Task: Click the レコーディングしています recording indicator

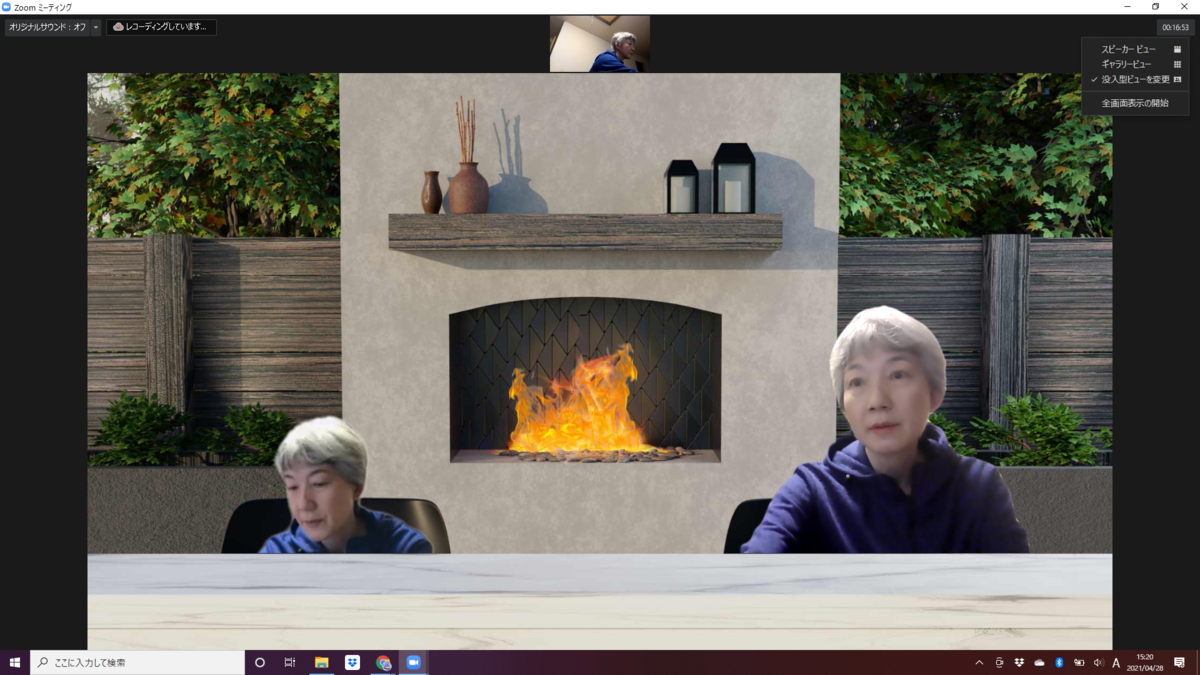Action: click(161, 27)
